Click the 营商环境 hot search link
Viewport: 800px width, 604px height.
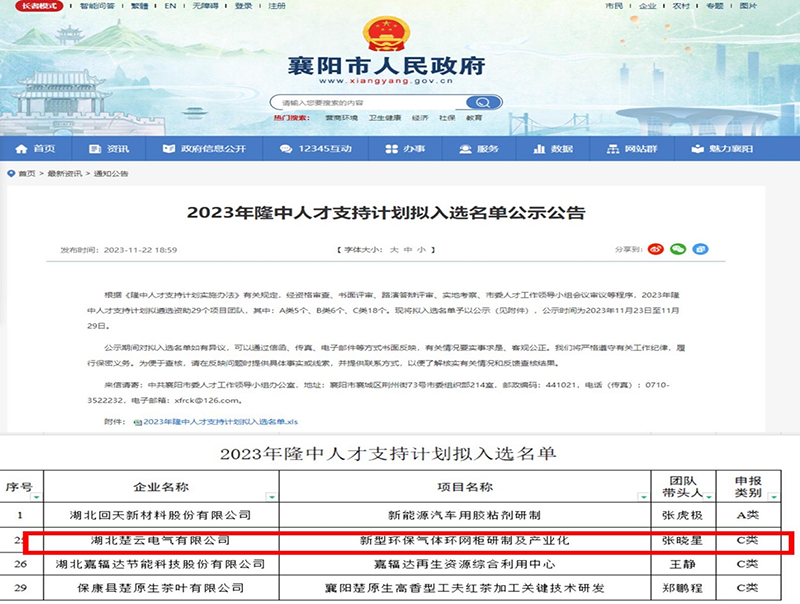coord(339,118)
